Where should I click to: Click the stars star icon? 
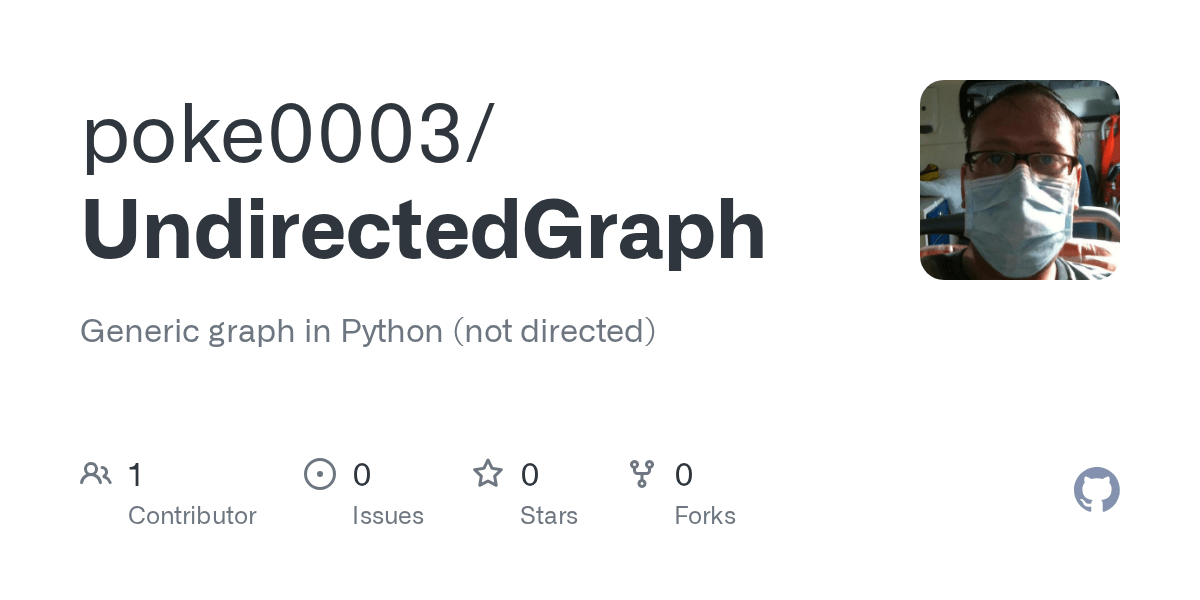coord(488,473)
